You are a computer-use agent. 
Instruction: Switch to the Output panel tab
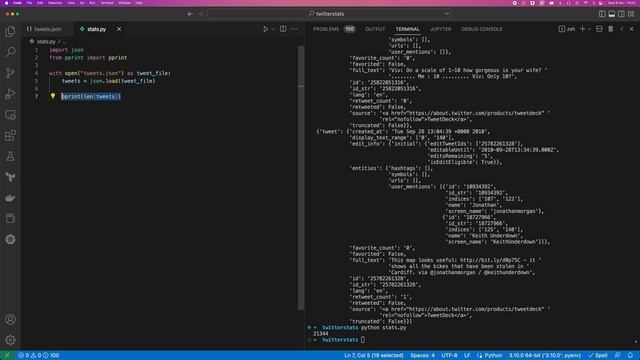[375, 29]
